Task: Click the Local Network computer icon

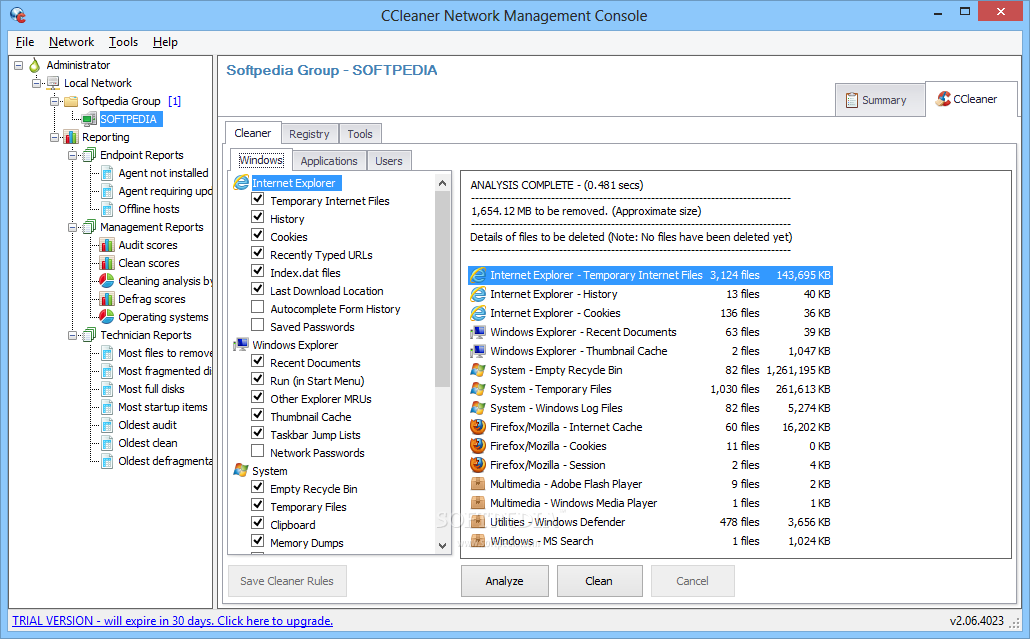Action: [53, 83]
